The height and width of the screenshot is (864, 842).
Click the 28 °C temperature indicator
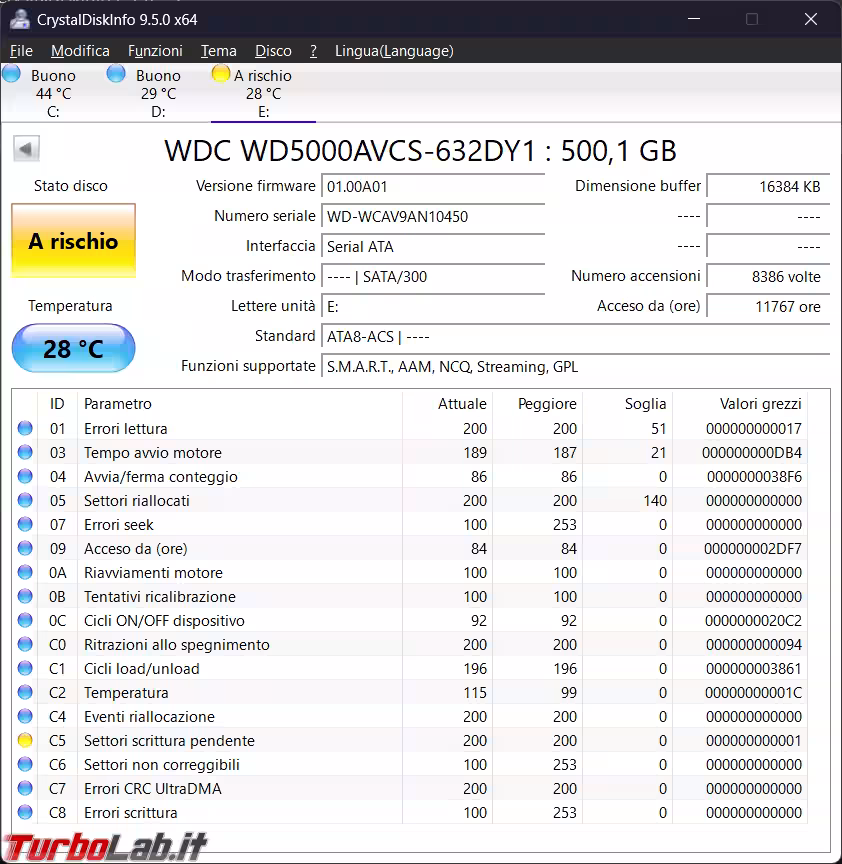73,348
